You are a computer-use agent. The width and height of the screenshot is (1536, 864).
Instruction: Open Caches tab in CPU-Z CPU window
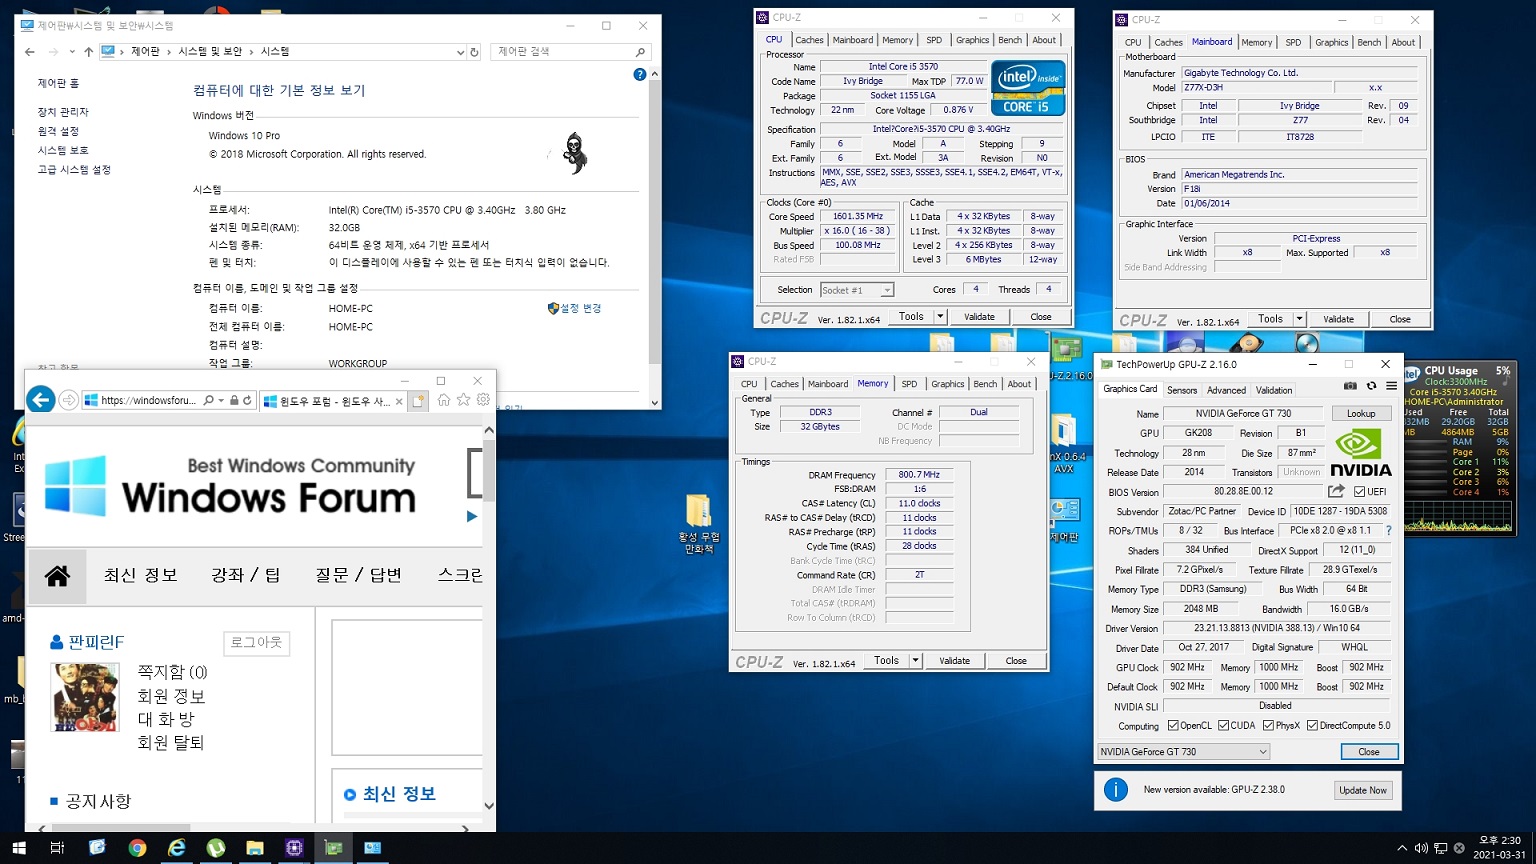pos(810,40)
